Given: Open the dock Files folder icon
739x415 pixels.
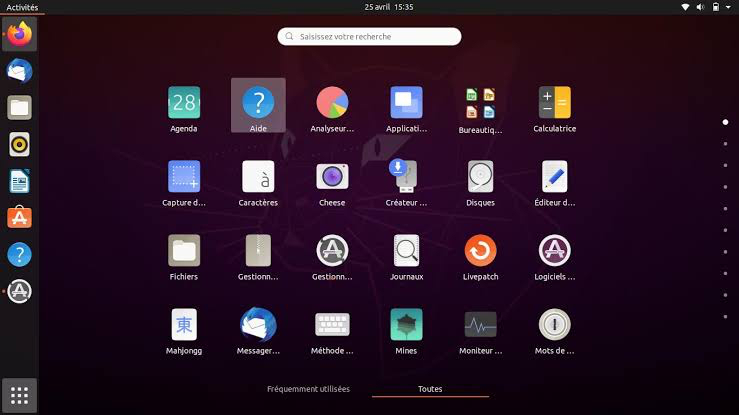Looking at the screenshot, I should pyautogui.click(x=19, y=108).
